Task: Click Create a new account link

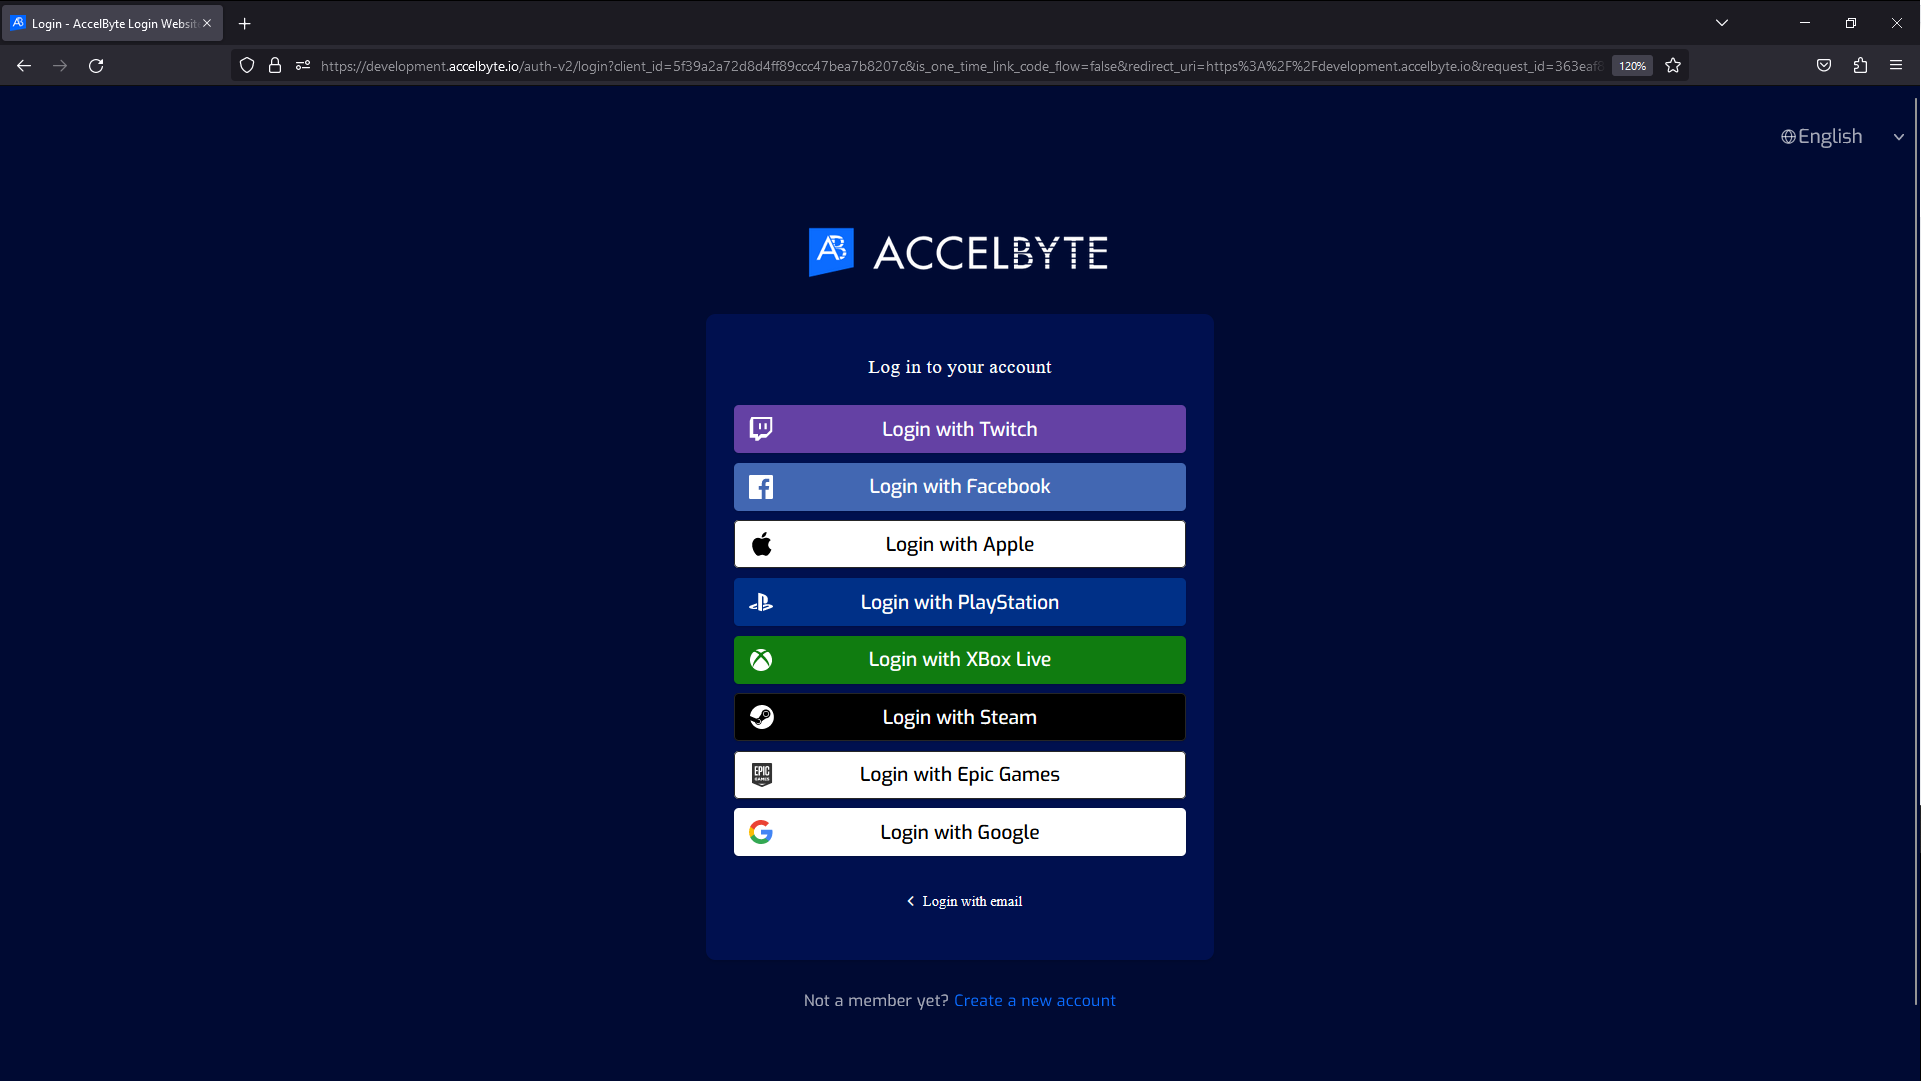Action: pyautogui.click(x=1034, y=1000)
